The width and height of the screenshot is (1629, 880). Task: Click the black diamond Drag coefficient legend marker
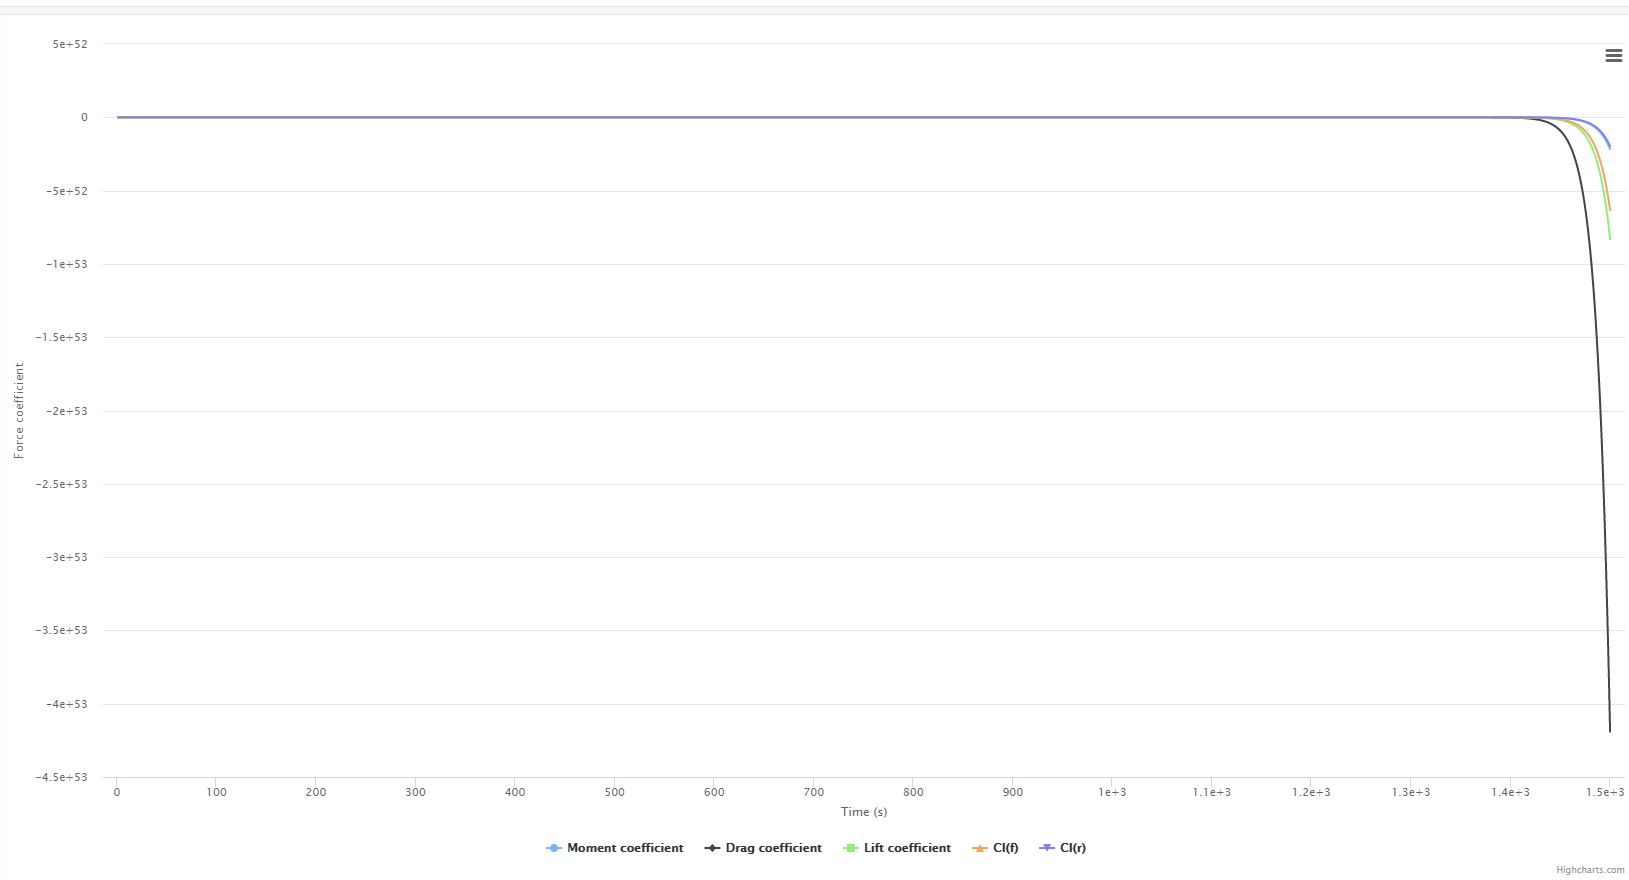712,848
